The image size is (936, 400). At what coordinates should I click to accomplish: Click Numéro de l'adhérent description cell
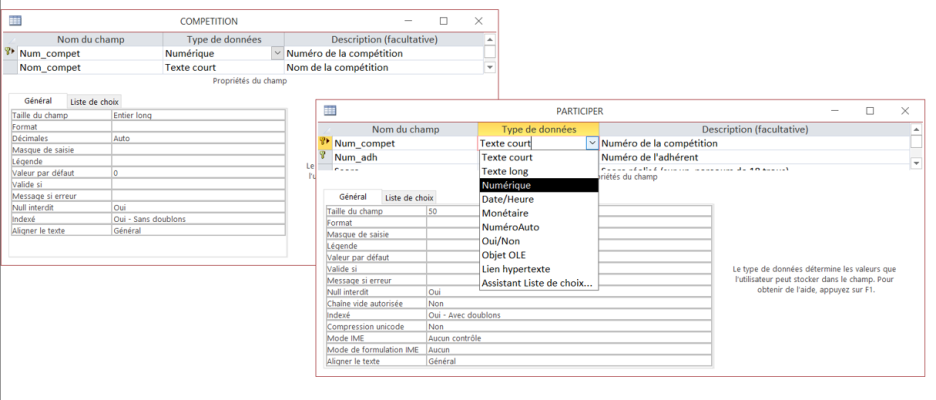[755, 157]
